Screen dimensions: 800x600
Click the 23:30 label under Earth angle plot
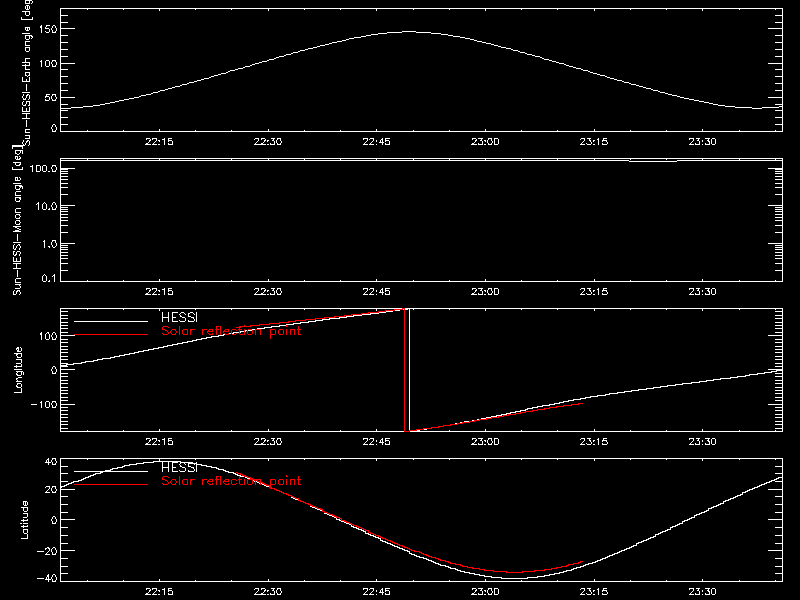(703, 141)
